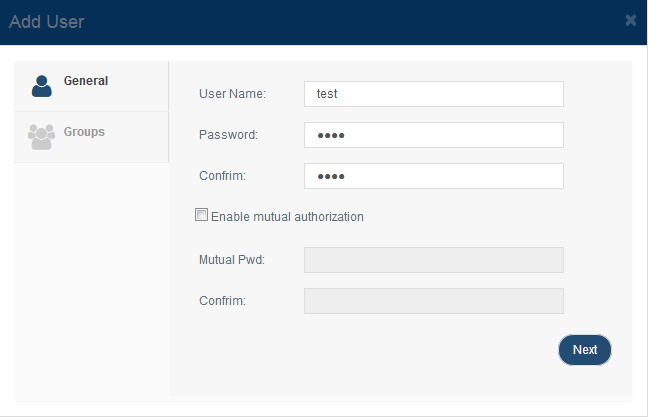Viewport: 648px width, 417px height.
Task: Click the Confrim field below Password
Action: point(434,176)
